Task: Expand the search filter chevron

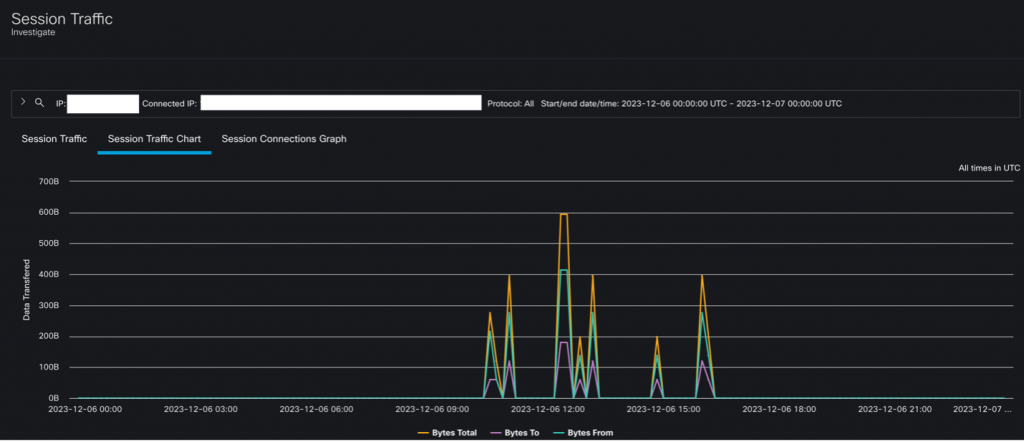Action: point(23,102)
